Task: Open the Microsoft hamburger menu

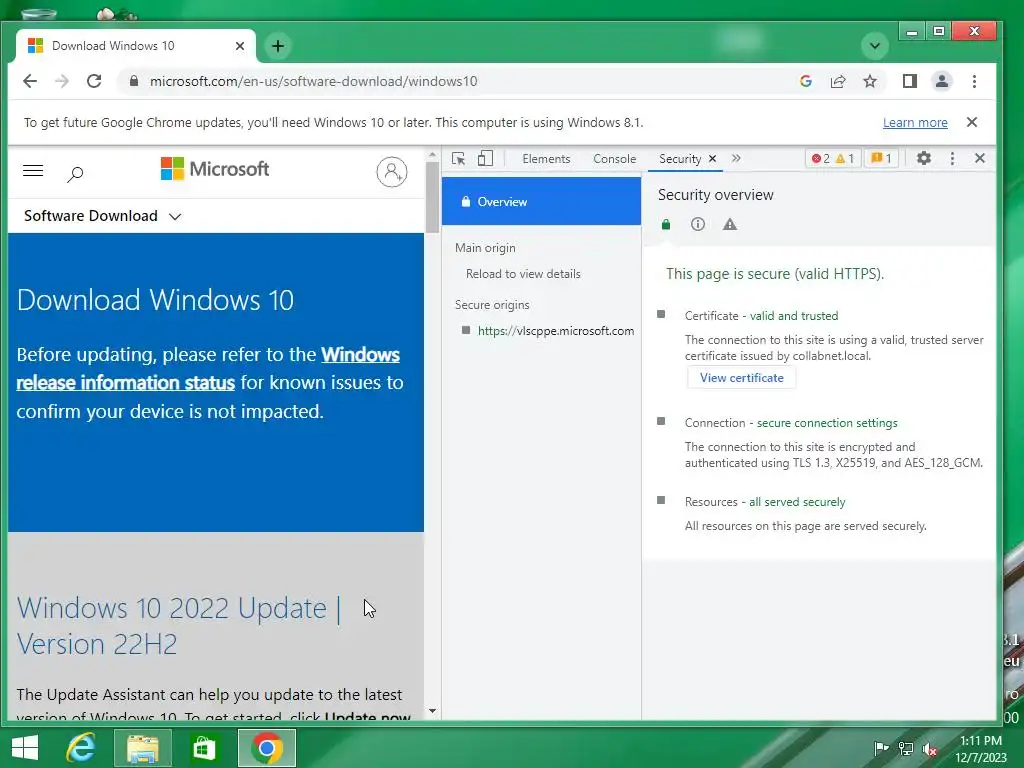Action: (33, 171)
